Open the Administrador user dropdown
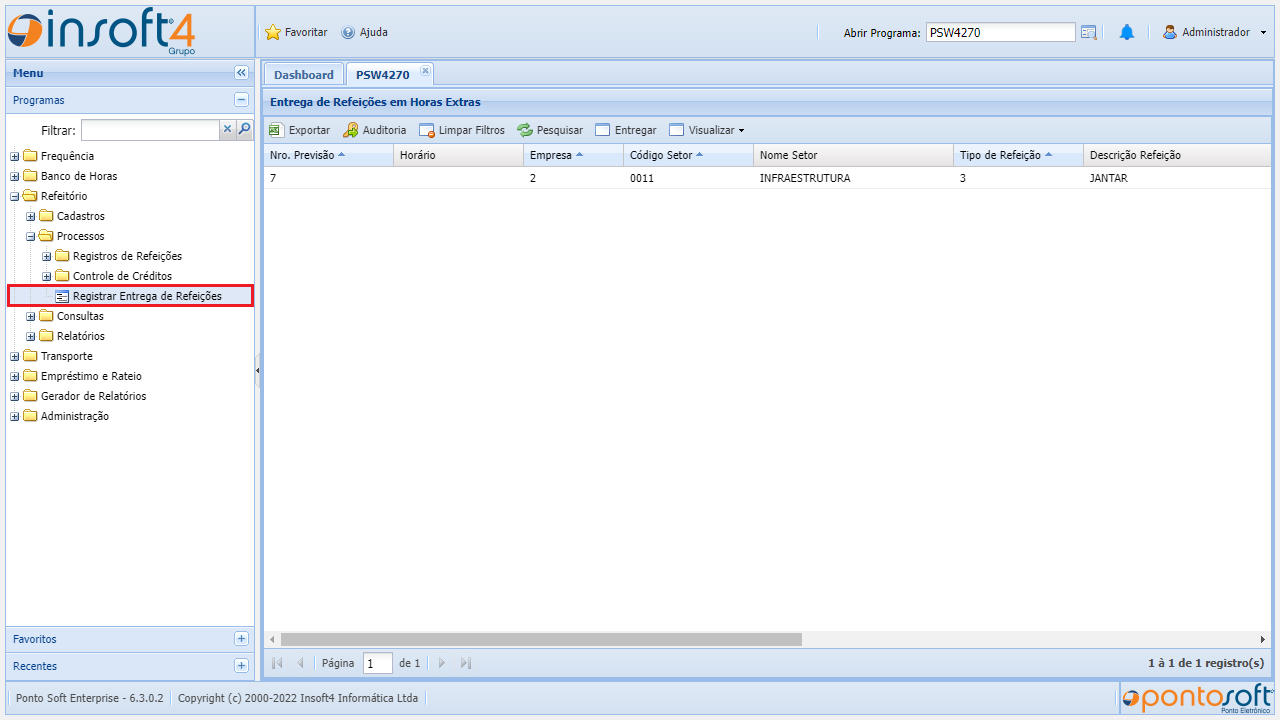Image resolution: width=1280 pixels, height=720 pixels. coord(1214,33)
